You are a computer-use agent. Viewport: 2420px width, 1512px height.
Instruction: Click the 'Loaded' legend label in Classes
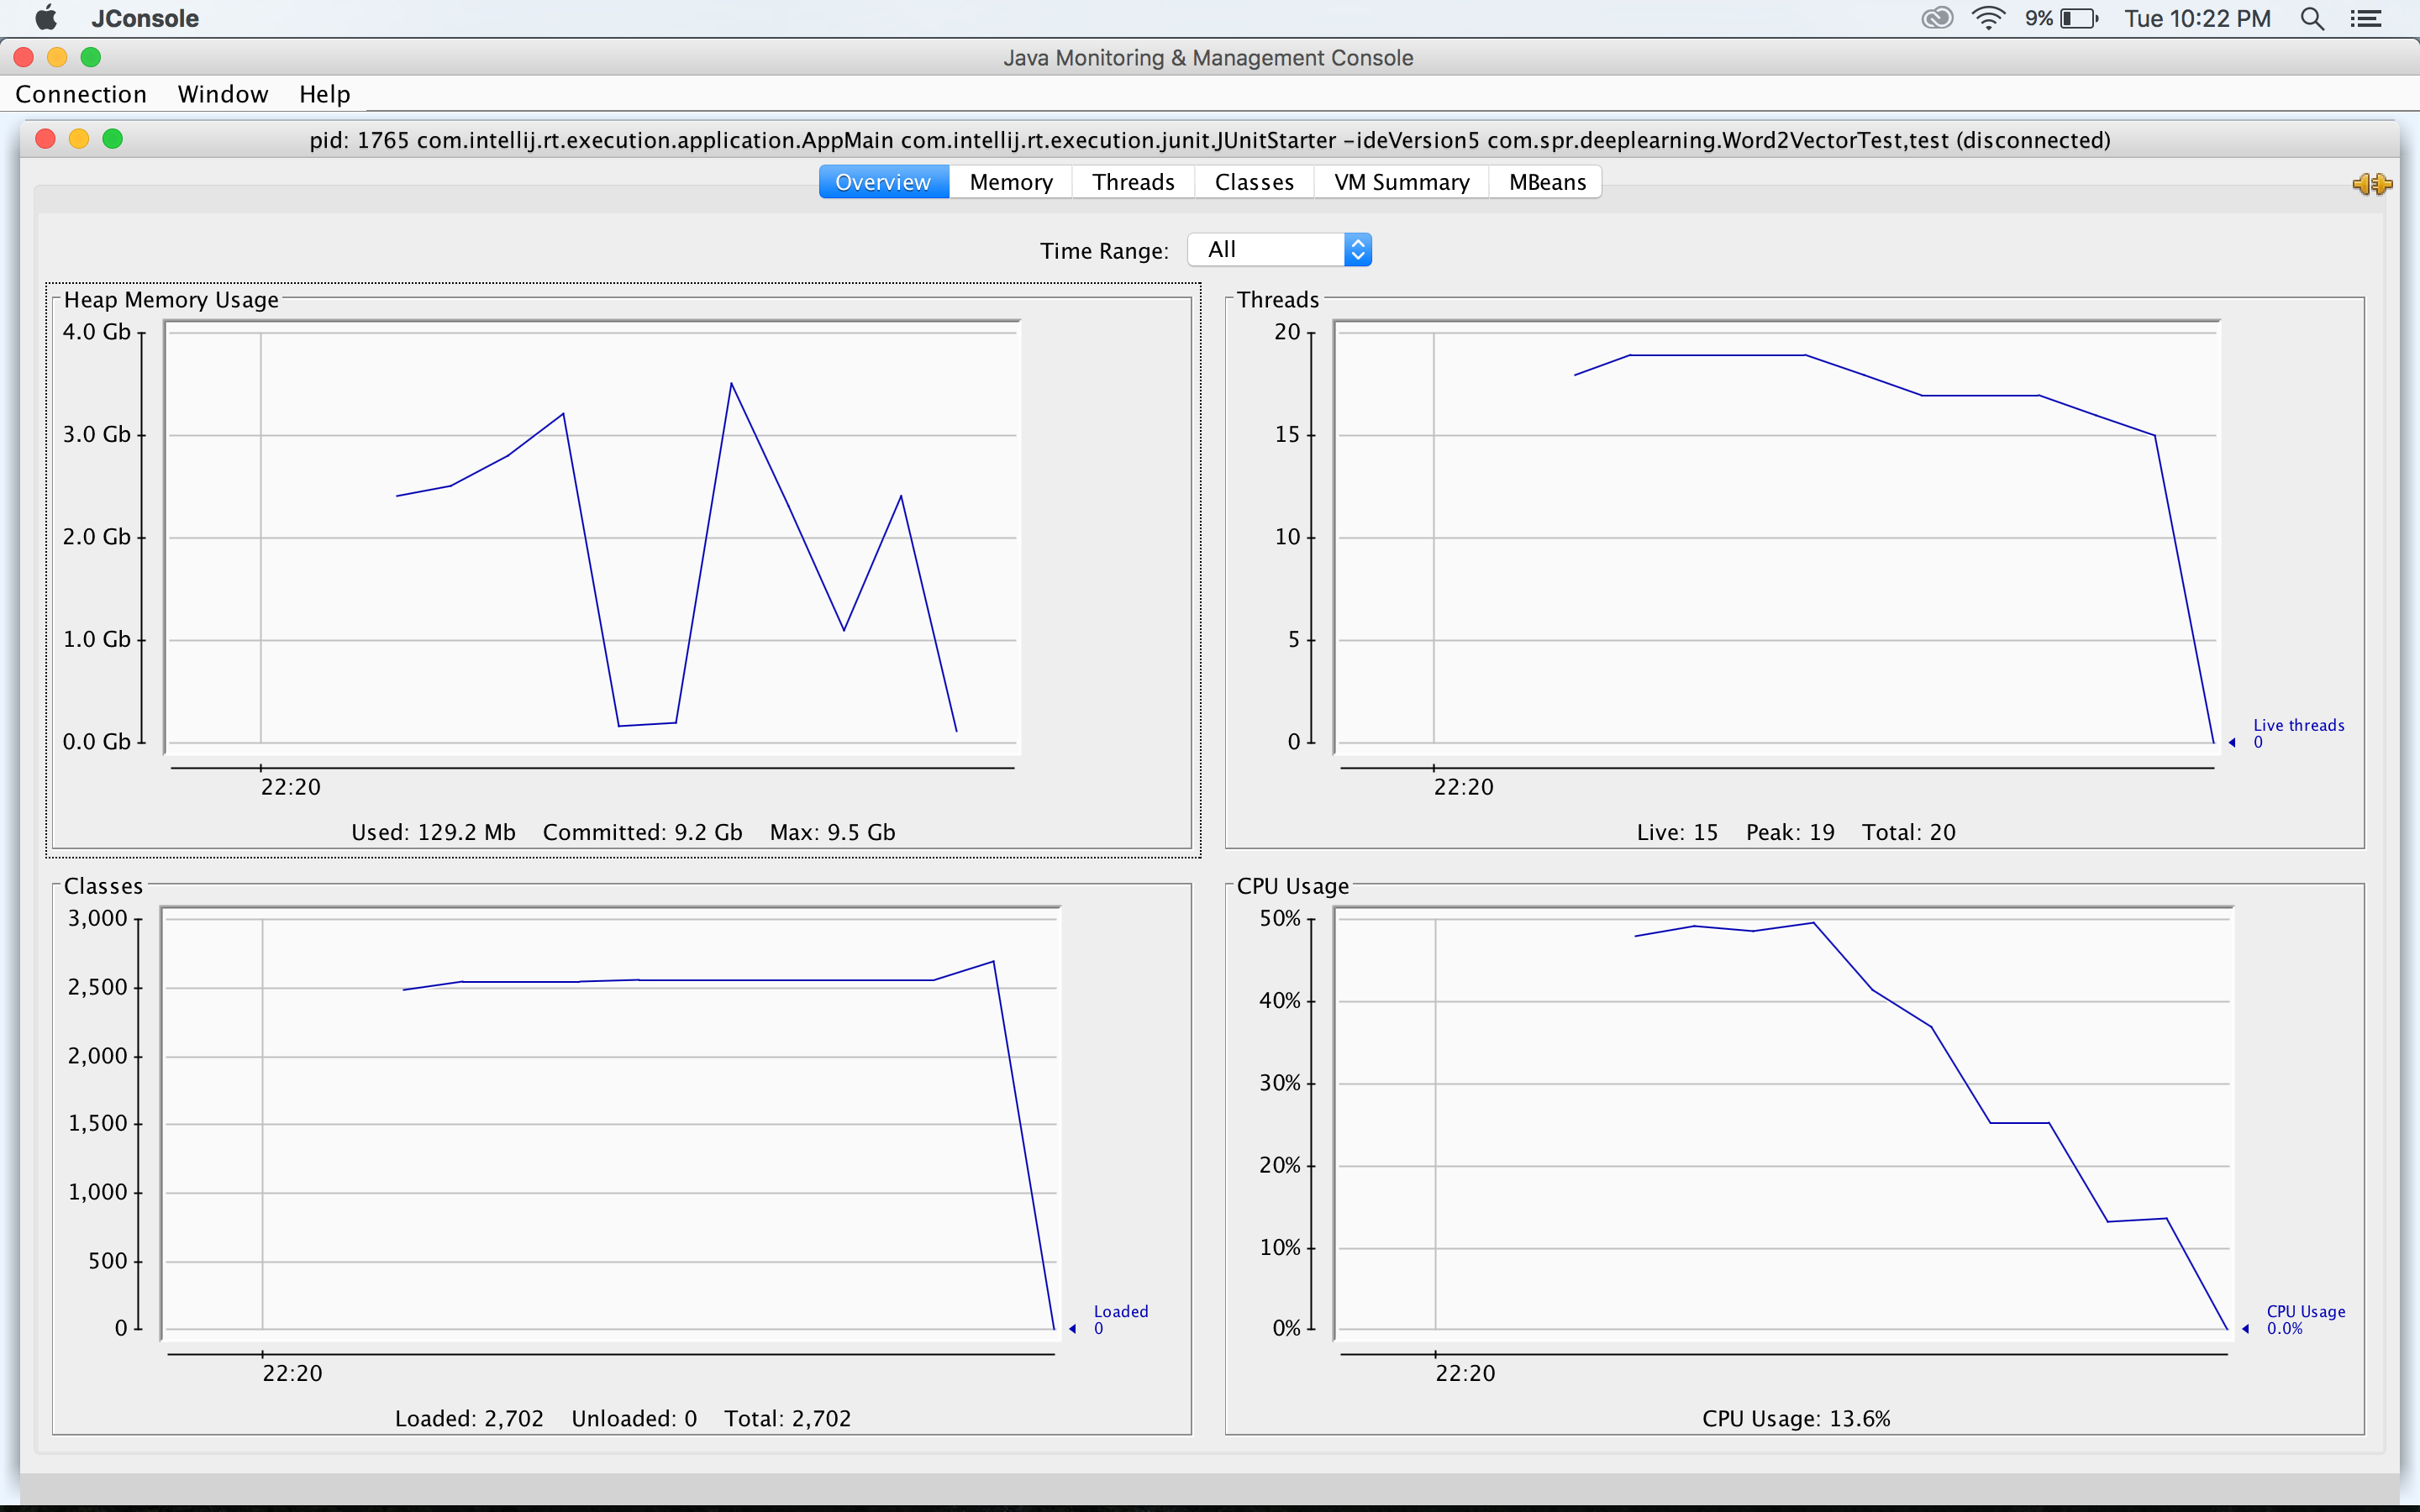1120,1311
